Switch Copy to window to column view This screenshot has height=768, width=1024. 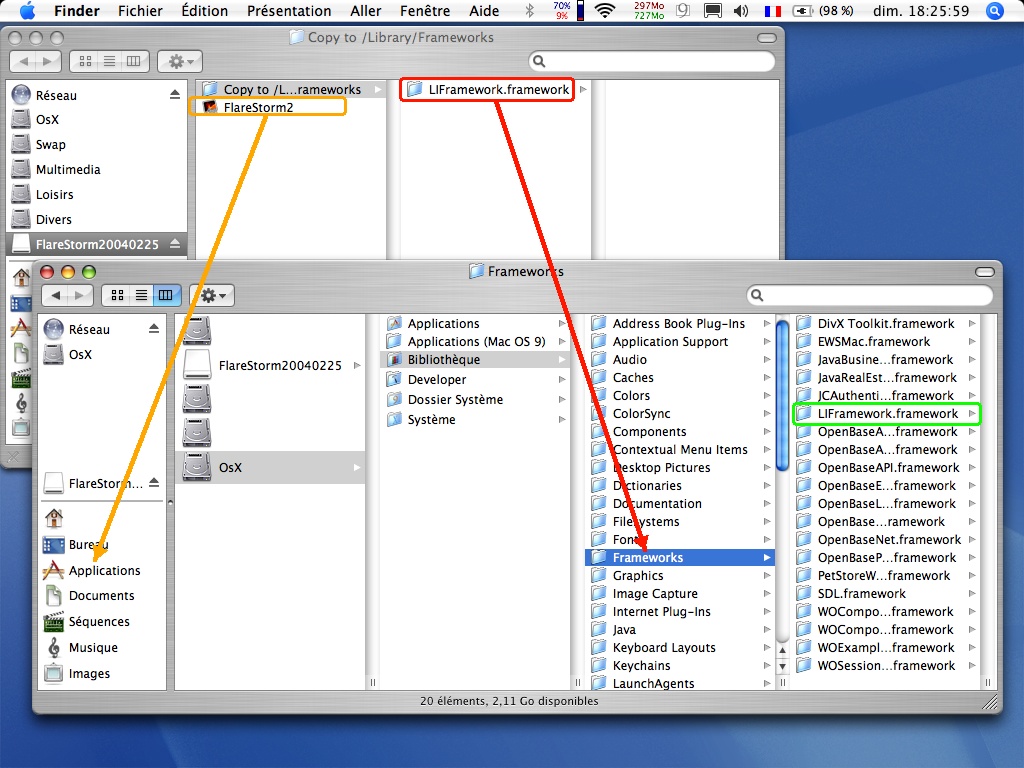[x=134, y=61]
